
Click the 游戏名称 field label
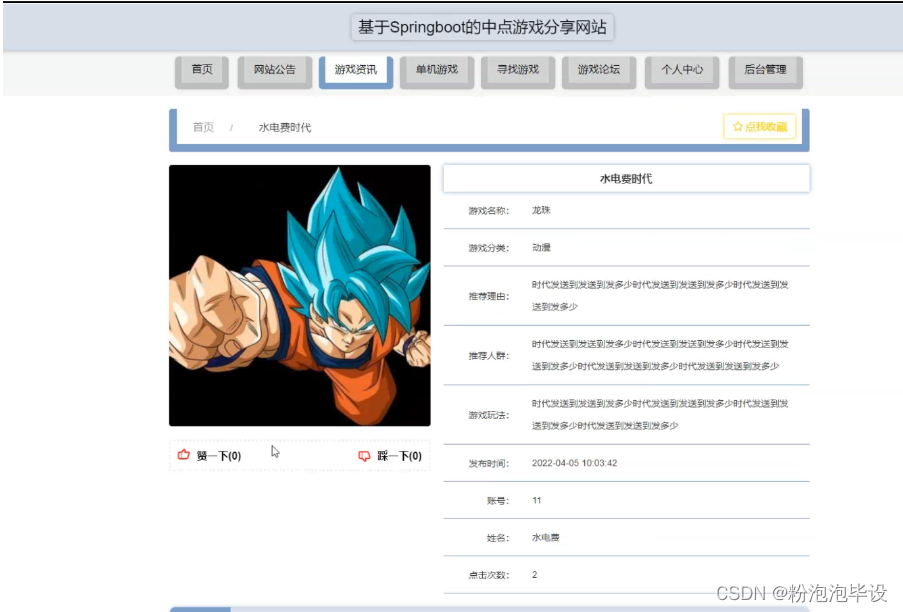[x=489, y=211]
